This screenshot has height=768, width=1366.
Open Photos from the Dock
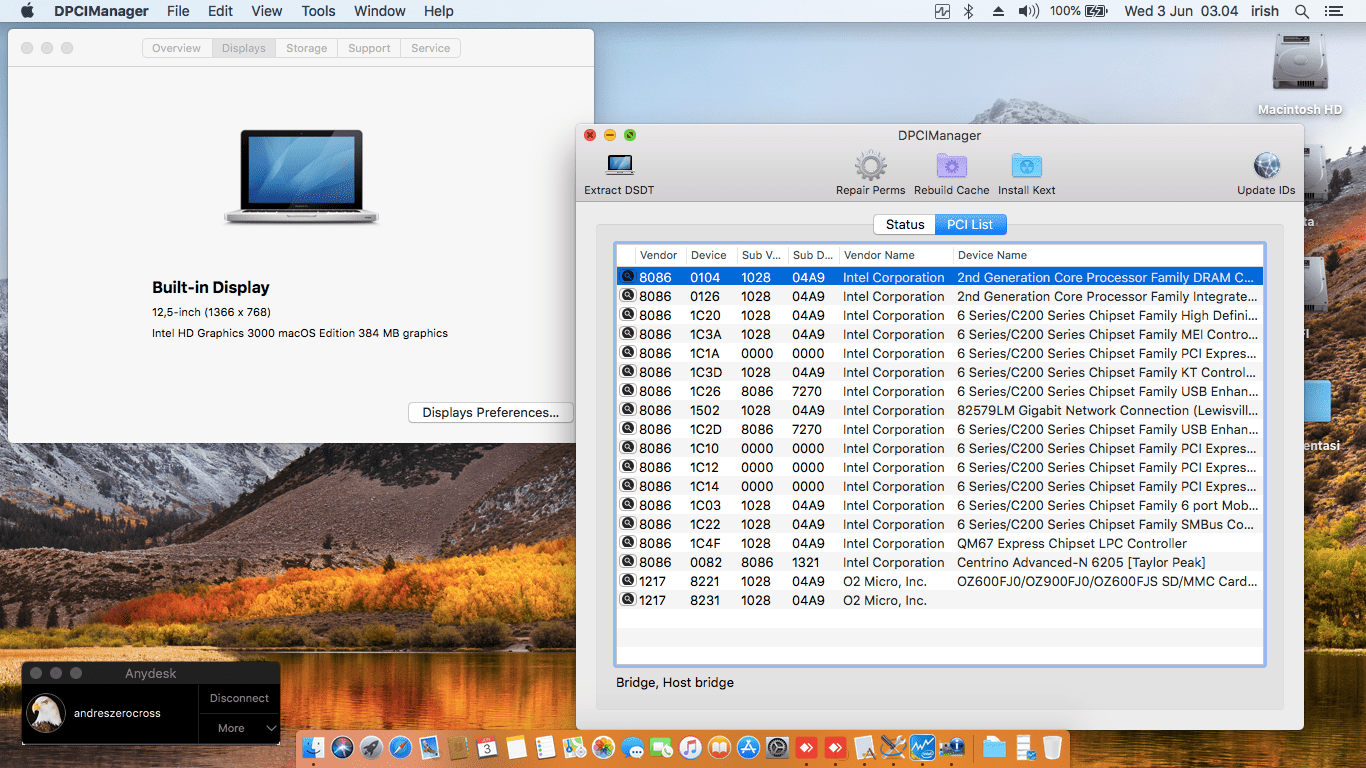click(603, 747)
